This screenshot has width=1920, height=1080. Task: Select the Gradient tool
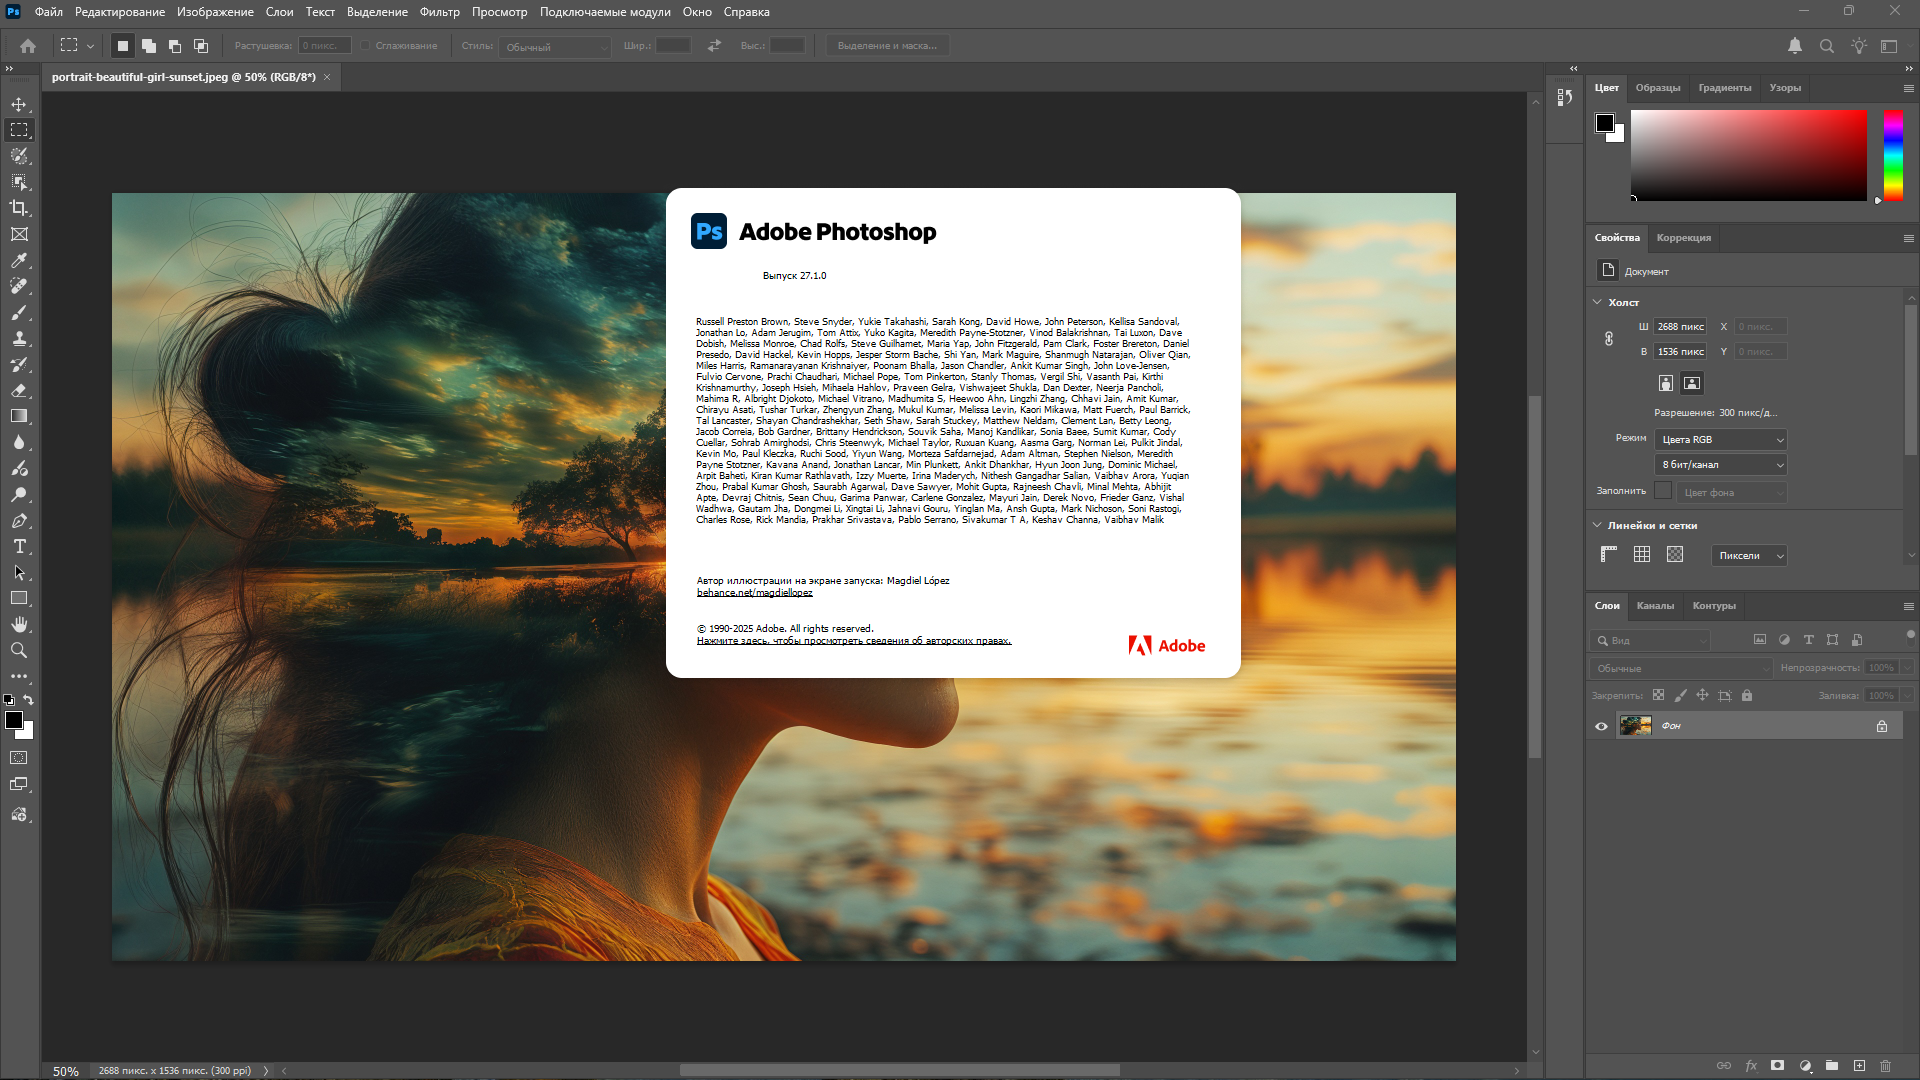click(x=19, y=416)
